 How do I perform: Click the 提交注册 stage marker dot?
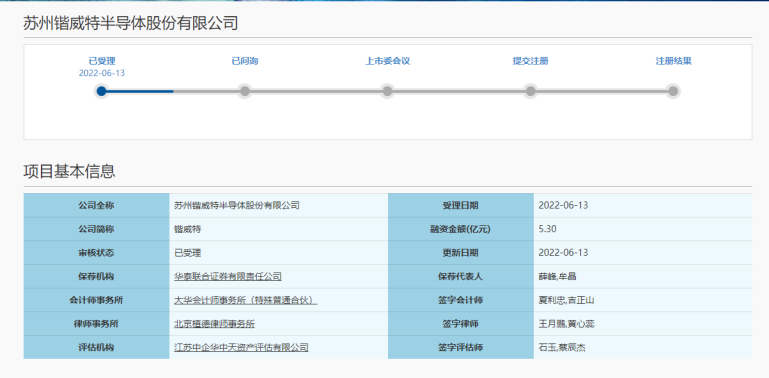point(530,91)
